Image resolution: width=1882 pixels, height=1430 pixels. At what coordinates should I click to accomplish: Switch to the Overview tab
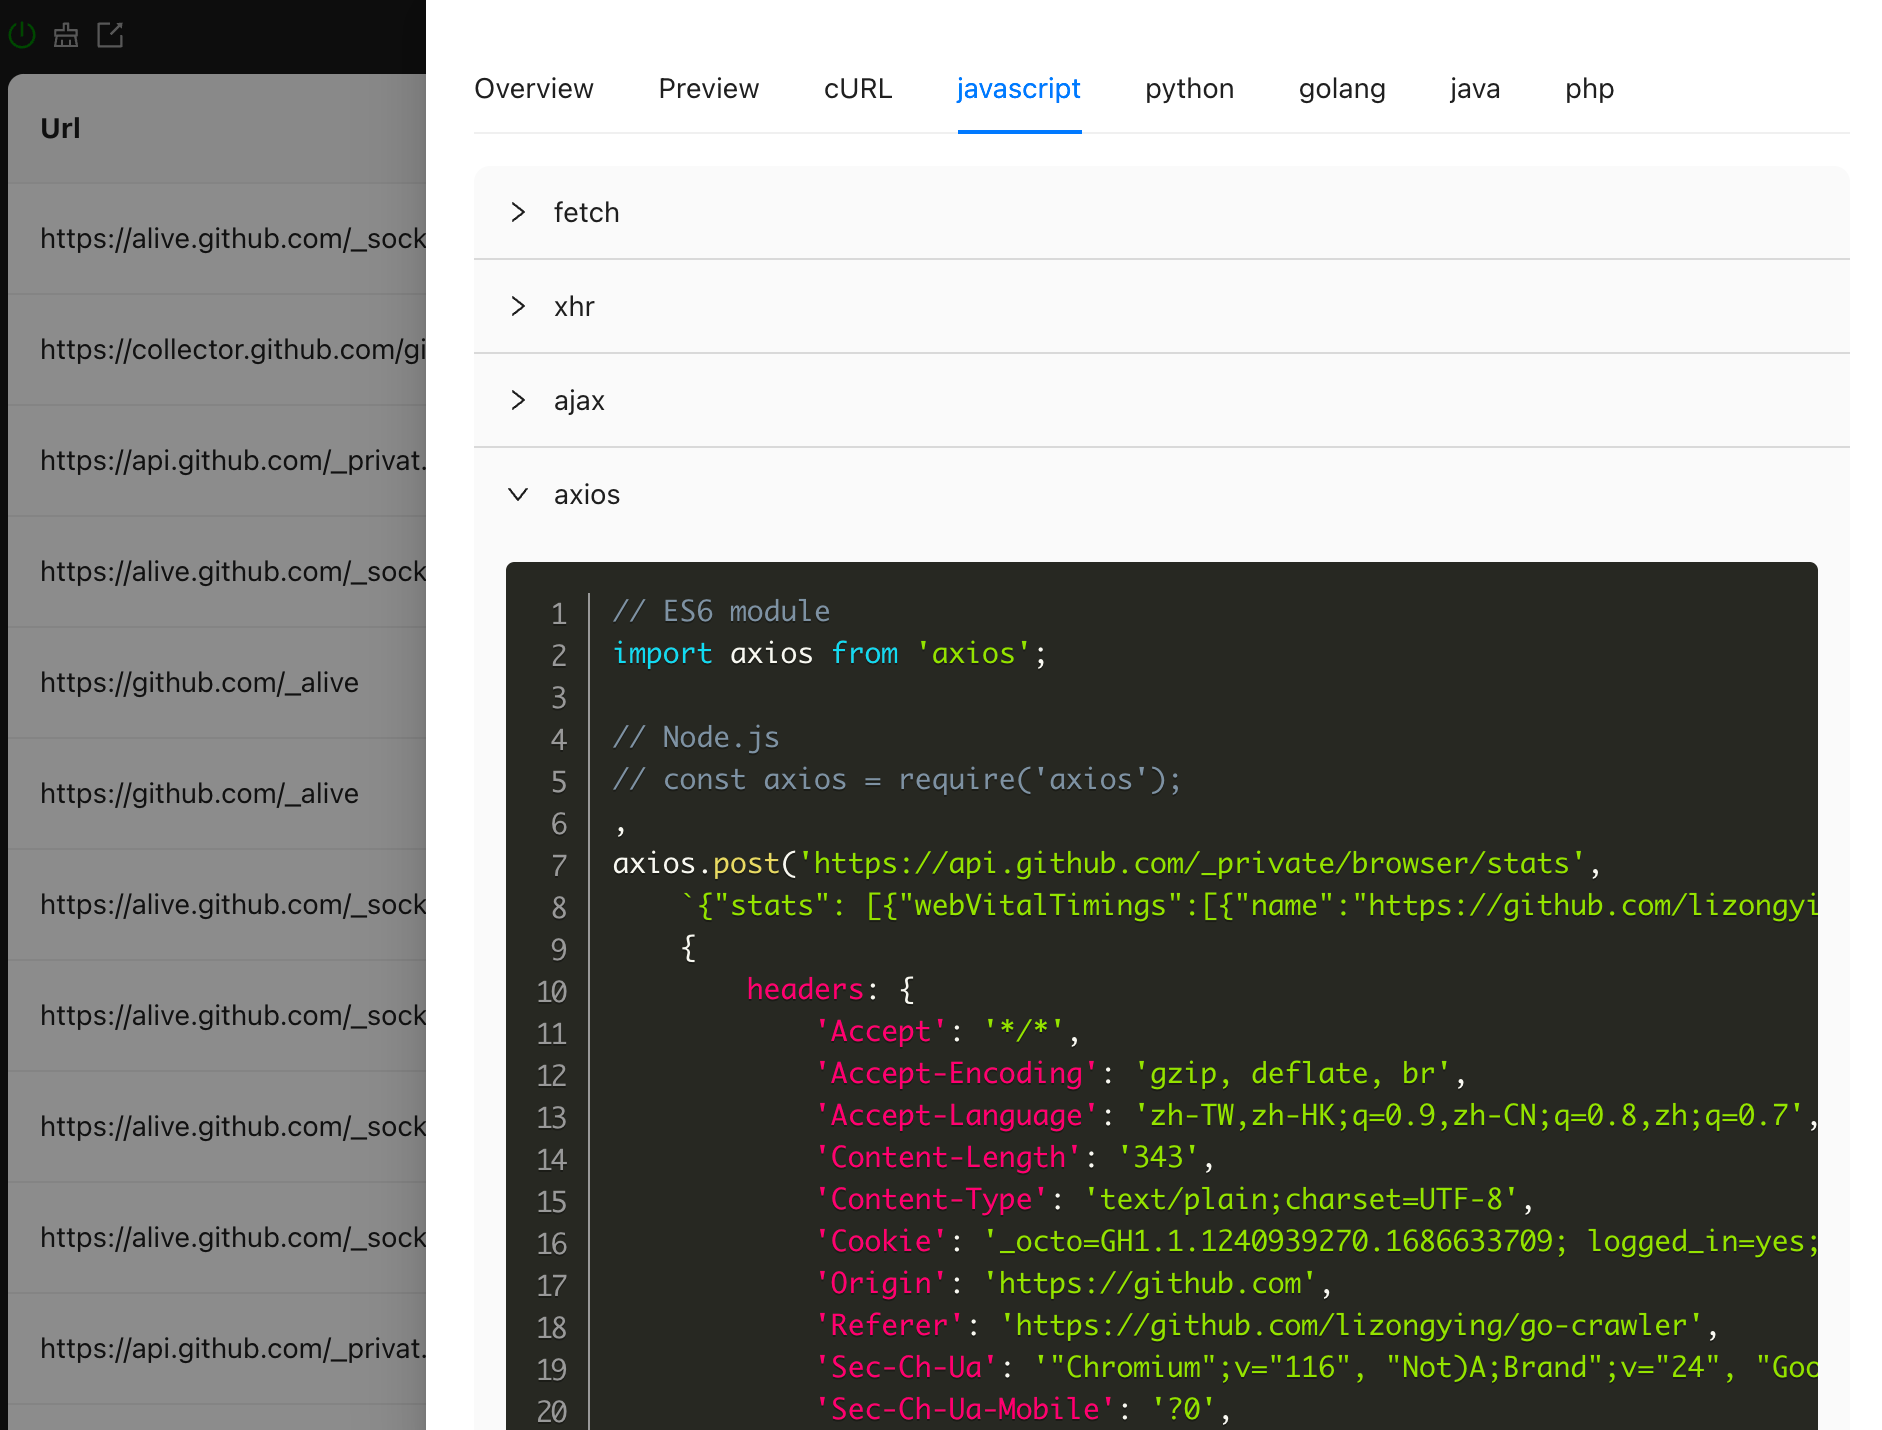[534, 89]
